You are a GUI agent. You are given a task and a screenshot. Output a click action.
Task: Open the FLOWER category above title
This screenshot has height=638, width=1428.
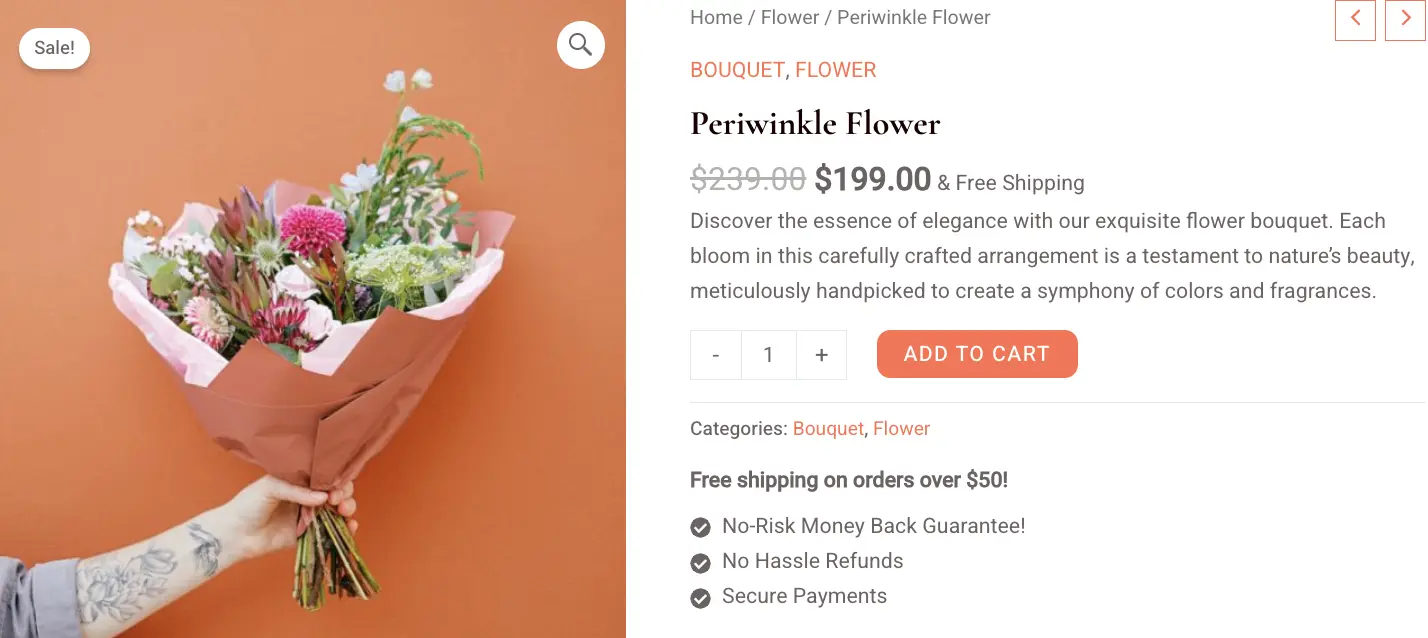835,70
